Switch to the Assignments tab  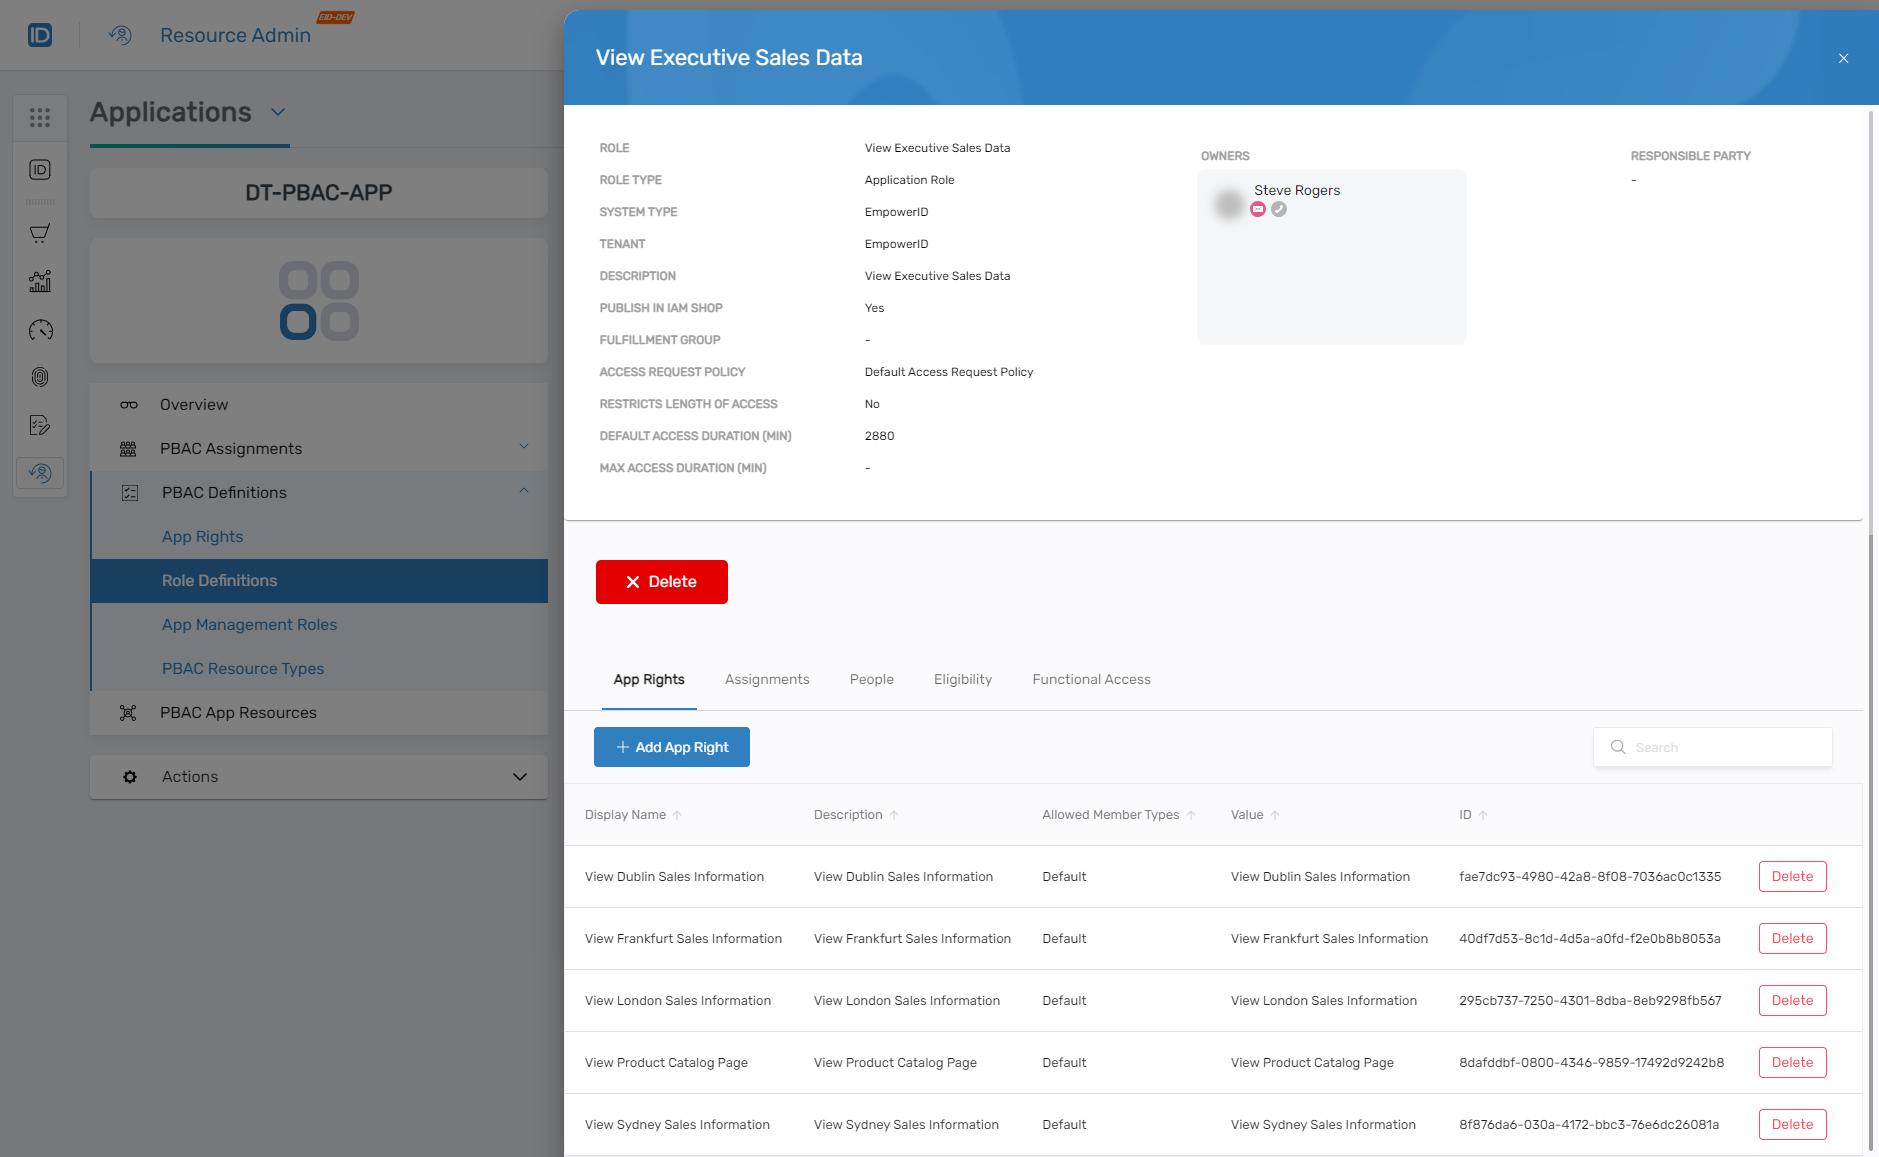tap(766, 679)
